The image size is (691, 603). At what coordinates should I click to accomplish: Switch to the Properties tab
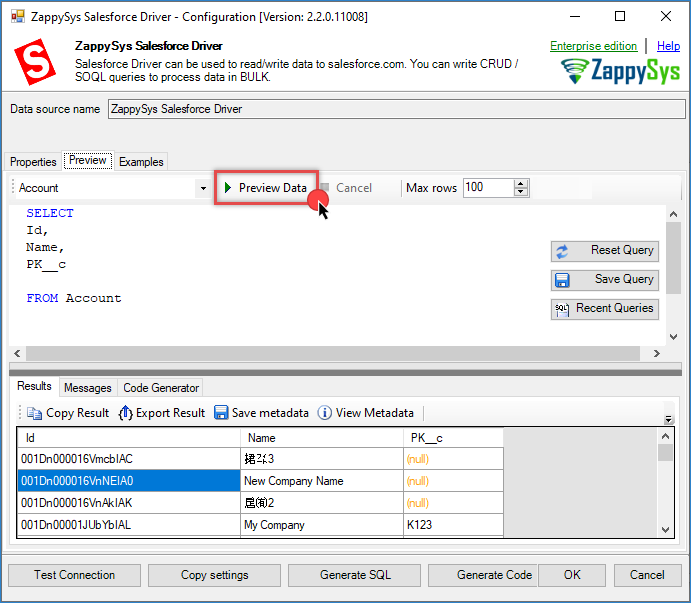click(33, 162)
